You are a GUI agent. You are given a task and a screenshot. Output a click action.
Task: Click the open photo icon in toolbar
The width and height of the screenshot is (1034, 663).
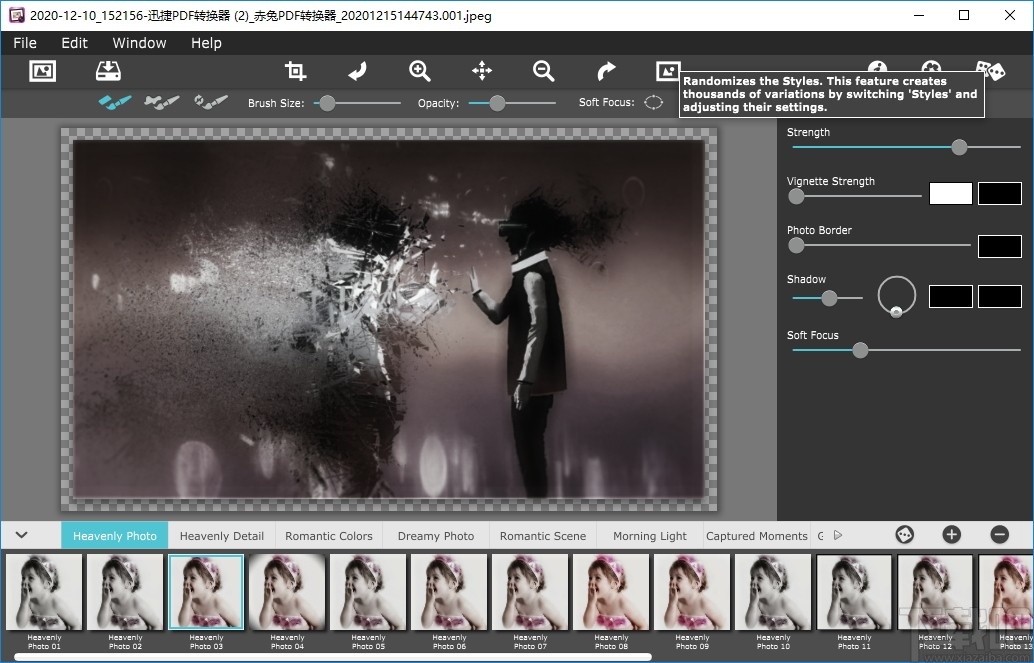pyautogui.click(x=42, y=71)
